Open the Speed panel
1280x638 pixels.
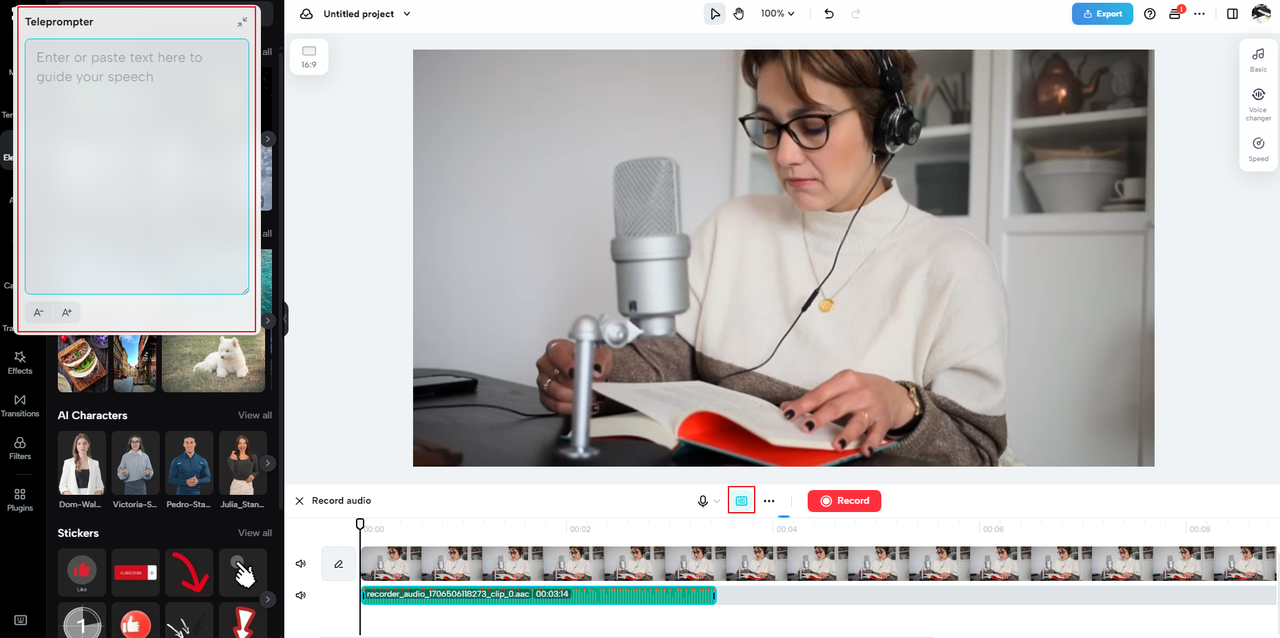coord(1258,149)
